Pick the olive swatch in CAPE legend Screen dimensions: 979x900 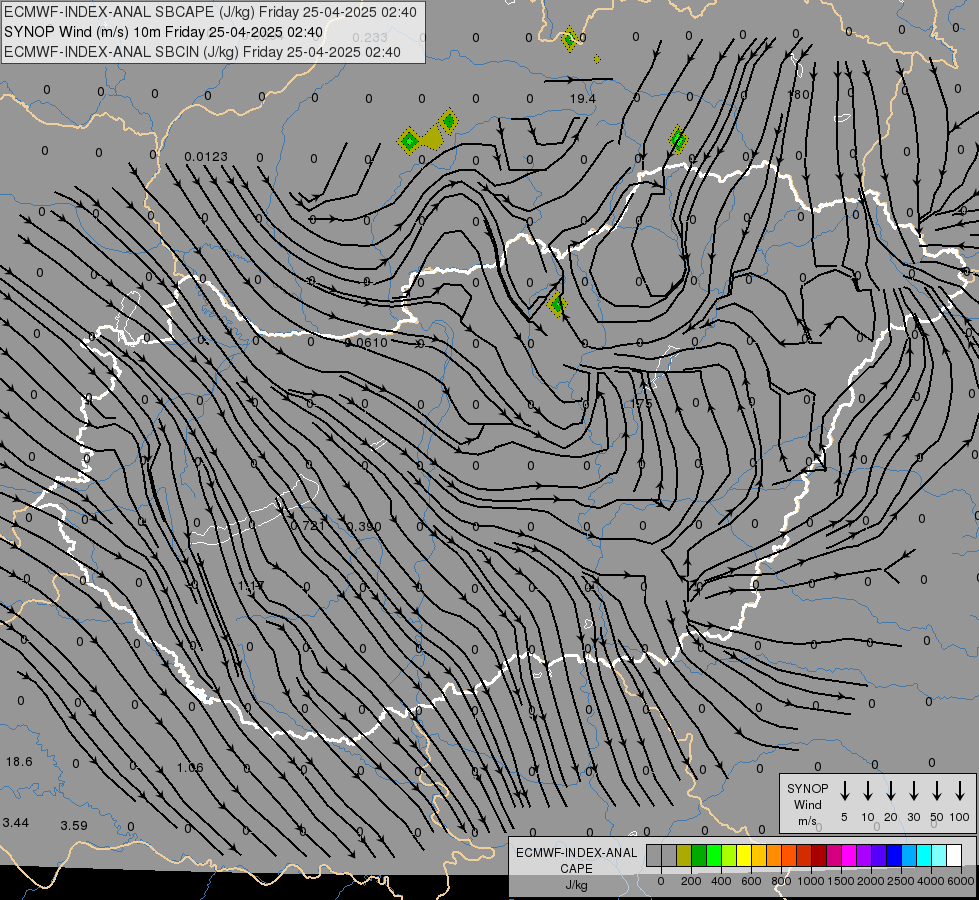click(x=684, y=855)
